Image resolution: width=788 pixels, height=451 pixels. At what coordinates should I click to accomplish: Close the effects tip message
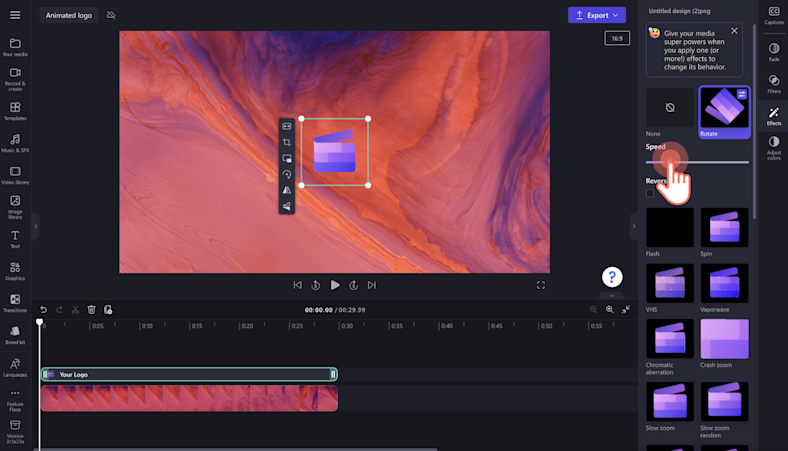pos(734,31)
